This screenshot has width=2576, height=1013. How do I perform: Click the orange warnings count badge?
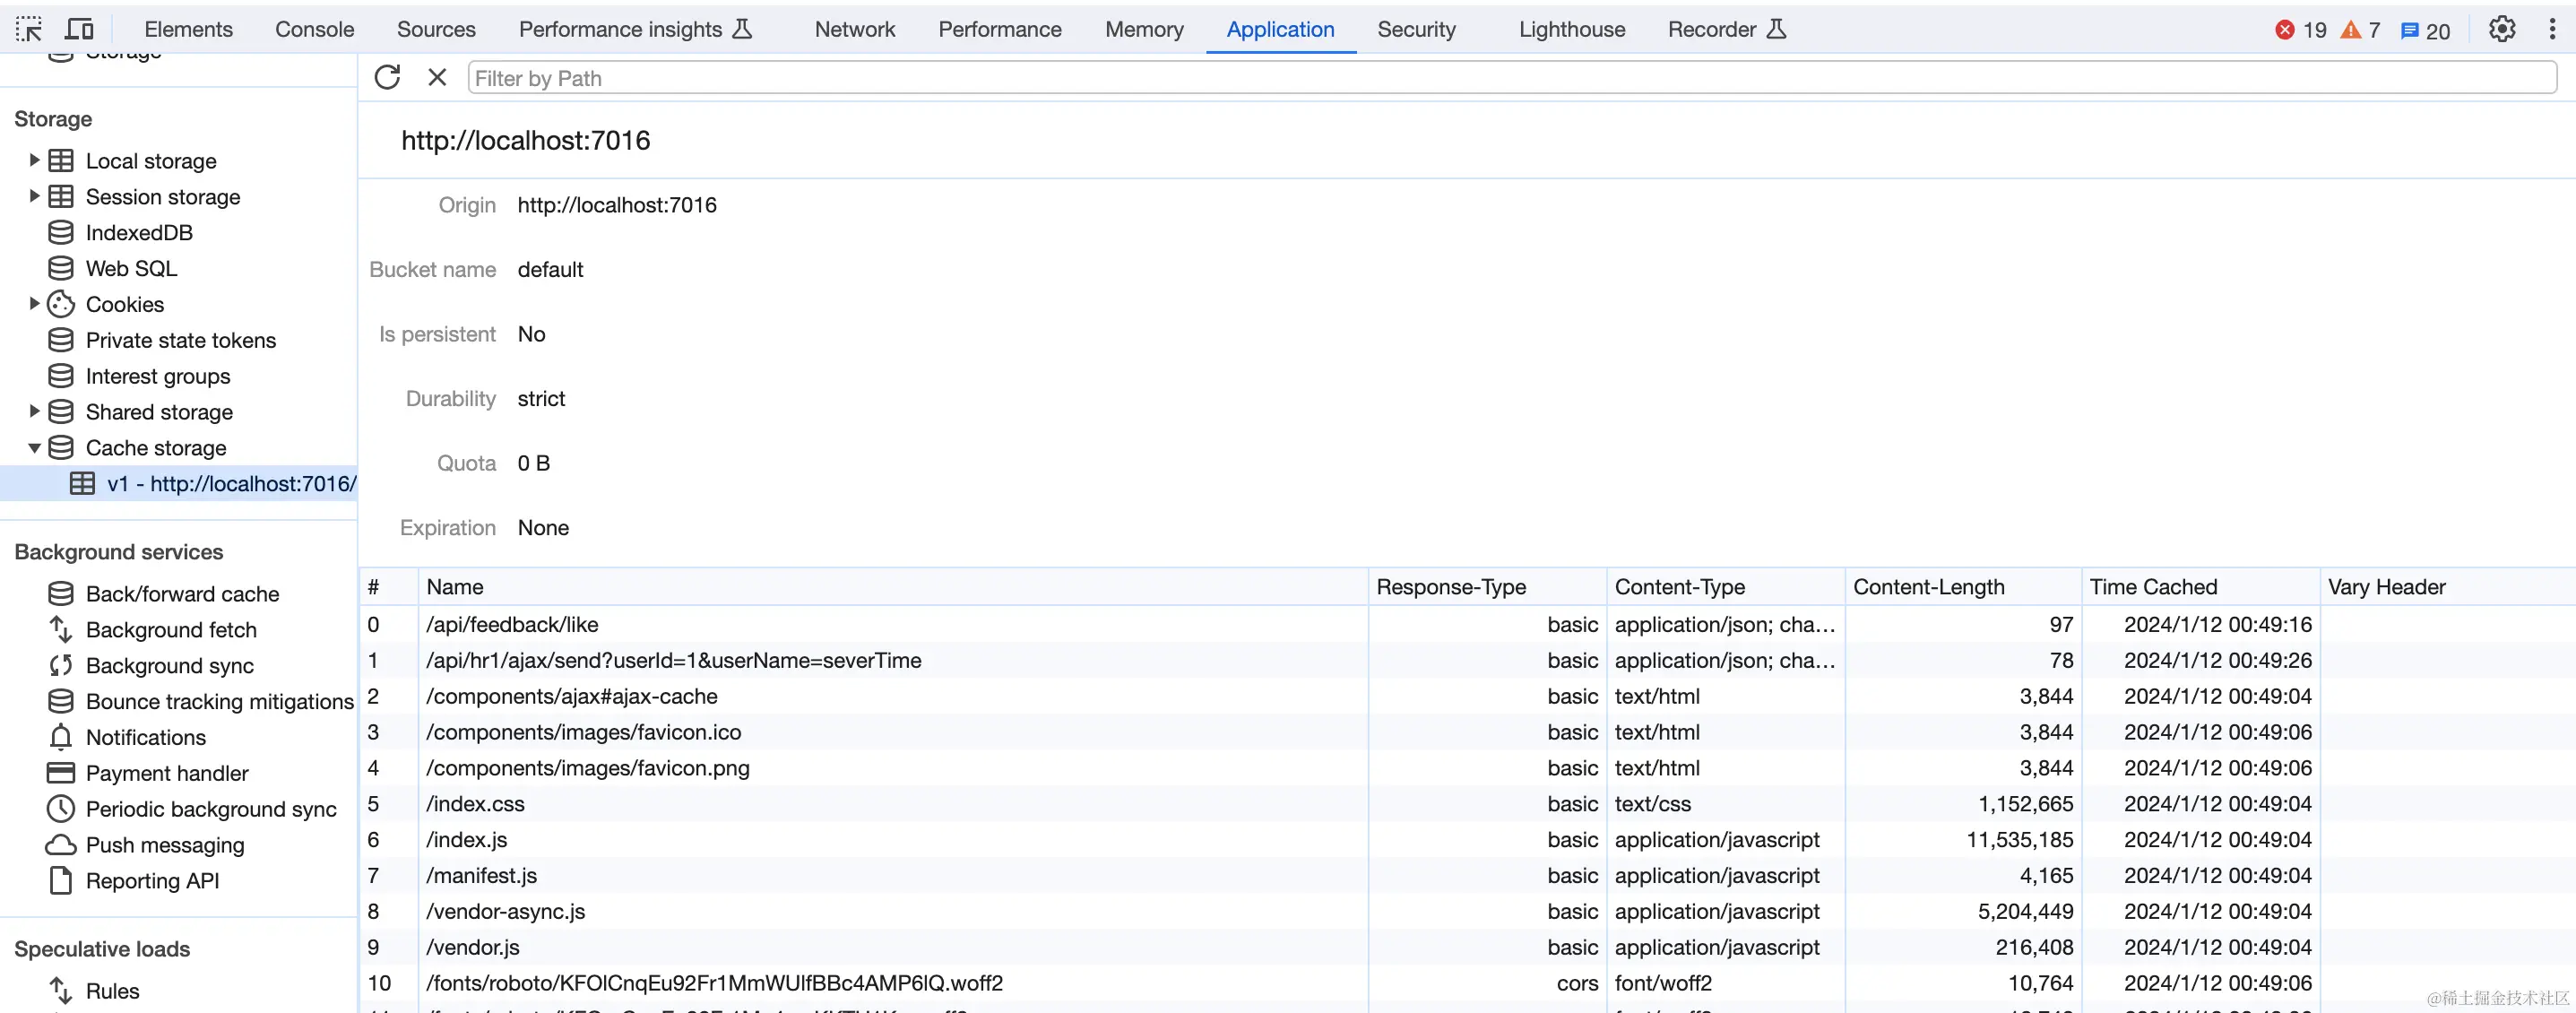coord(2360,30)
